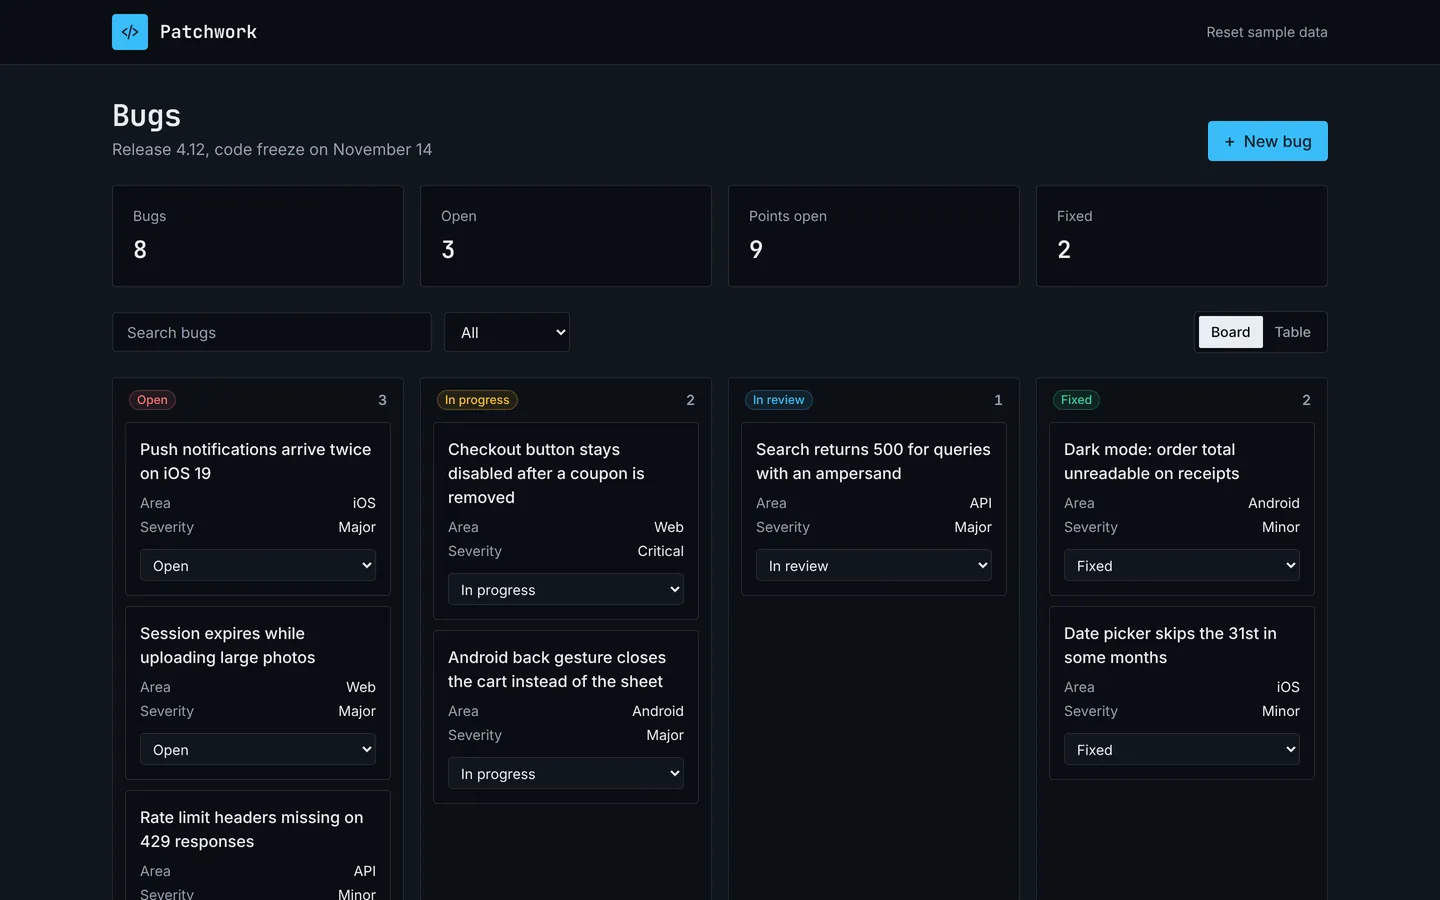Click the Fixed stat card showing 2

(x=1182, y=236)
